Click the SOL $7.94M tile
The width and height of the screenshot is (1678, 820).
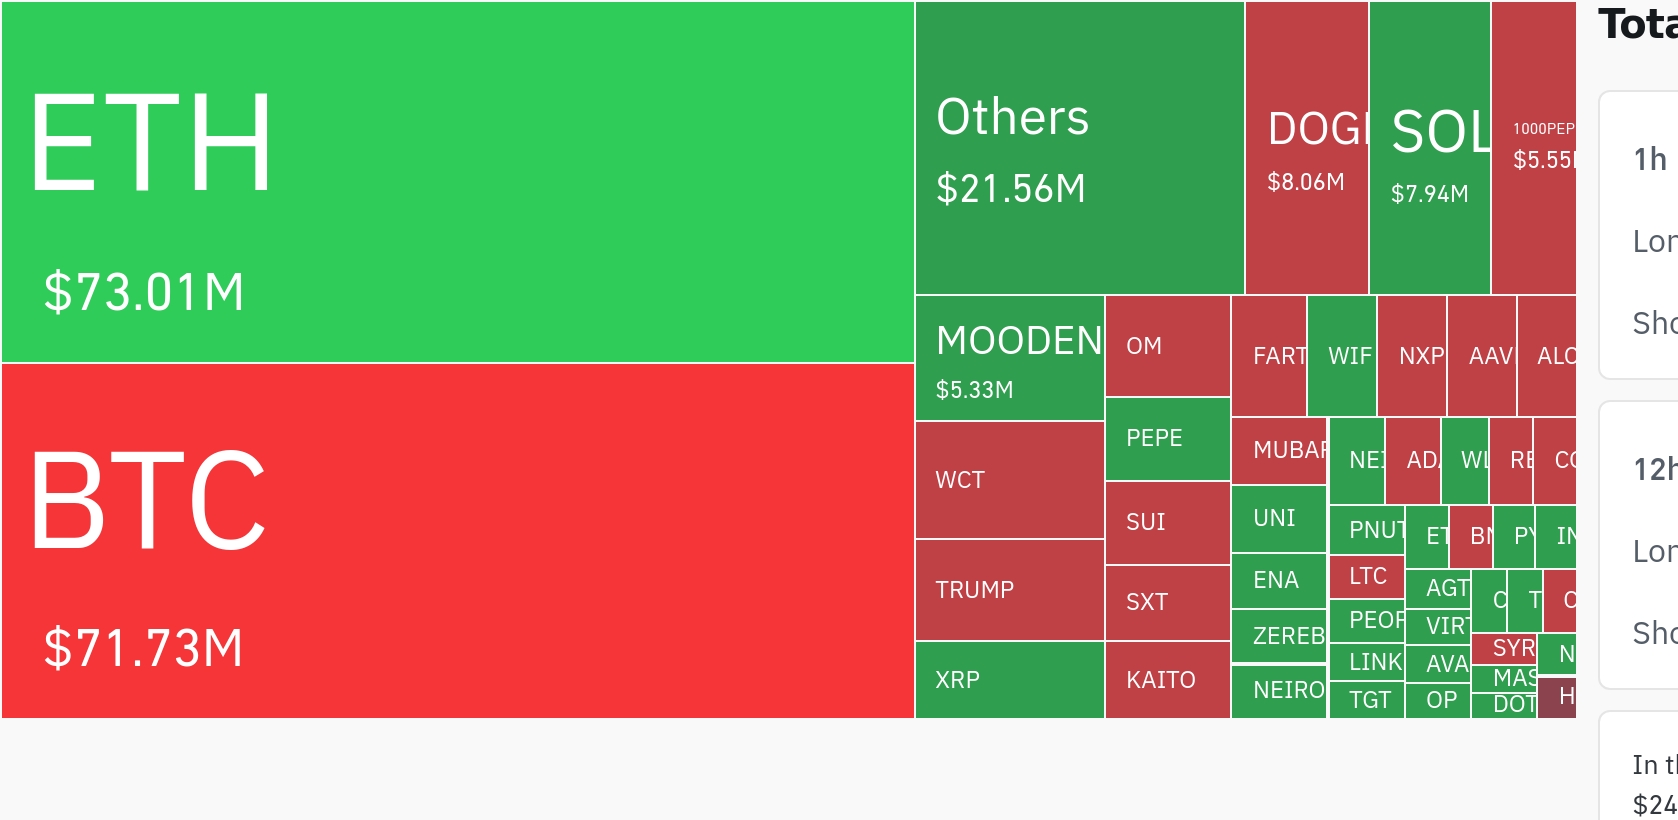pyautogui.click(x=1430, y=148)
